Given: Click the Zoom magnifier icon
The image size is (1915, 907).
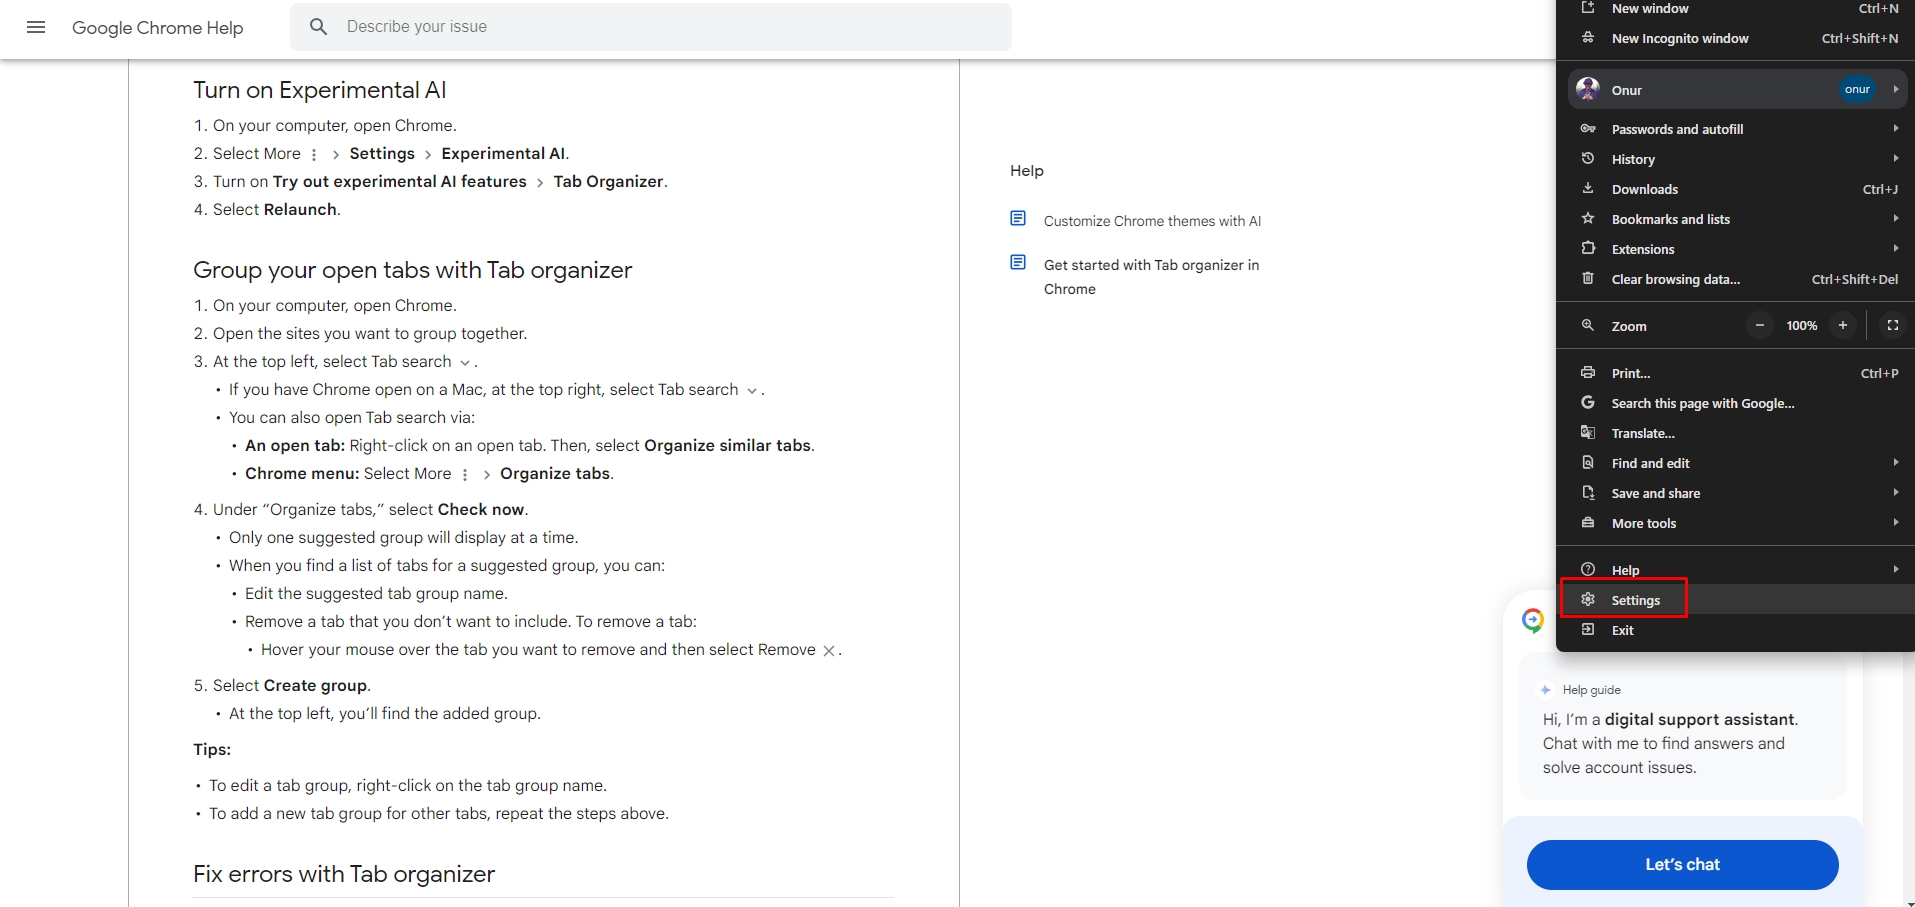Looking at the screenshot, I should tap(1588, 326).
